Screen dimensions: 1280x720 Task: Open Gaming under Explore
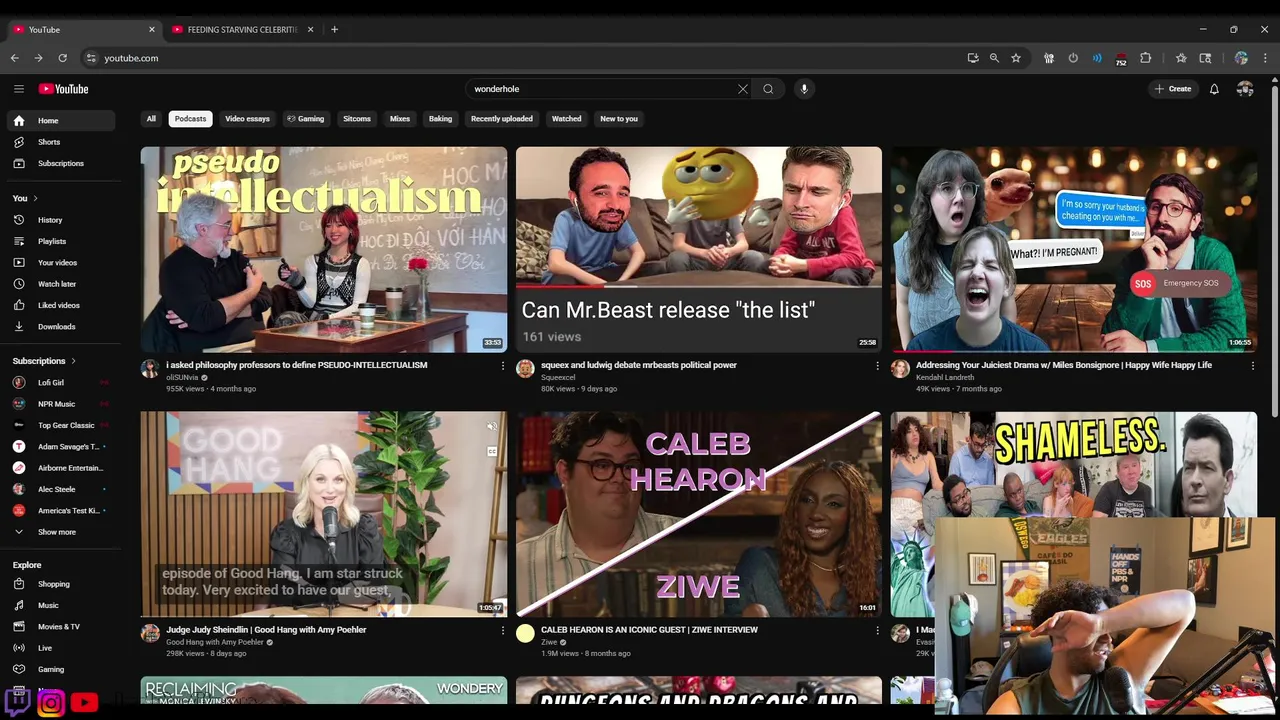click(60, 669)
